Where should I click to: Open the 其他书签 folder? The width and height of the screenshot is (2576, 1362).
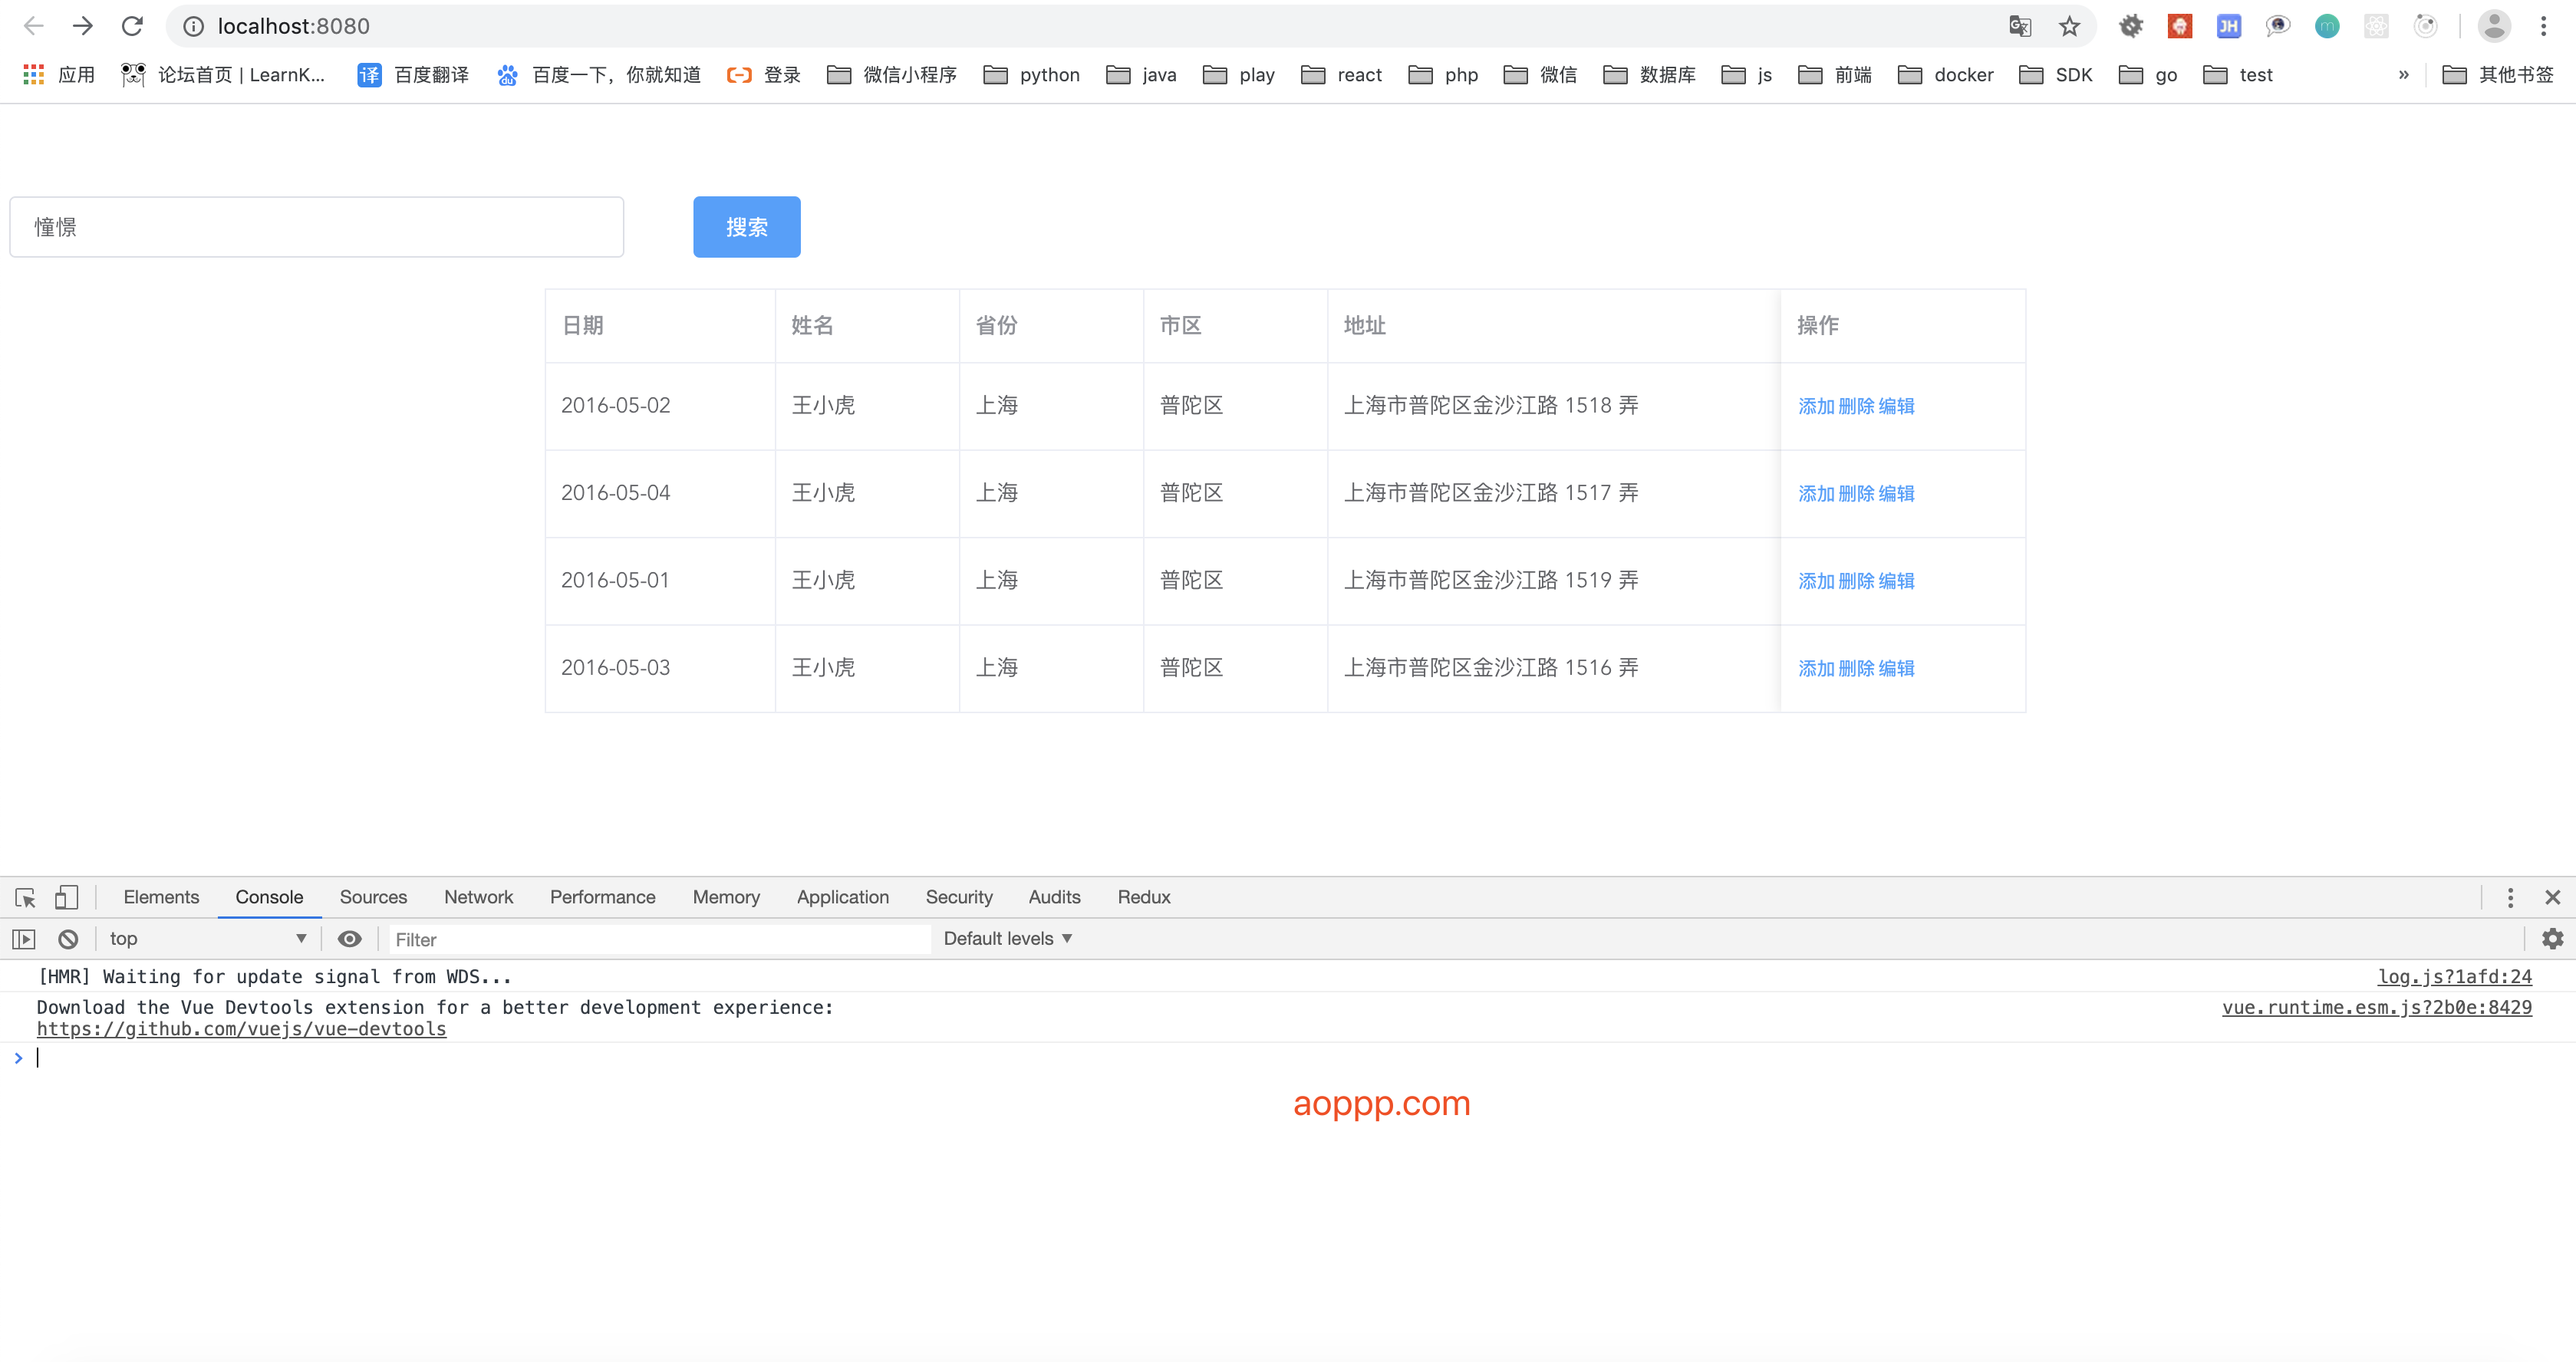(x=2498, y=75)
